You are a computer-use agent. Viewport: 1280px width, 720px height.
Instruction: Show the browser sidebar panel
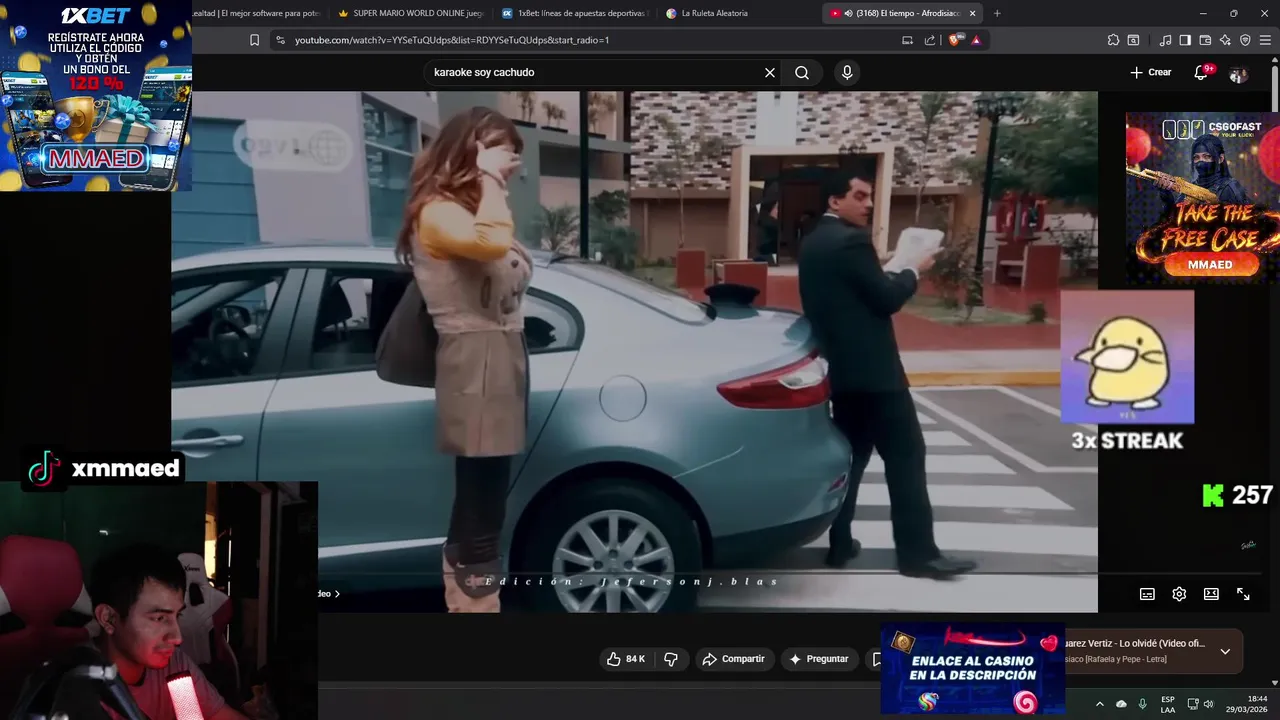click(1185, 40)
